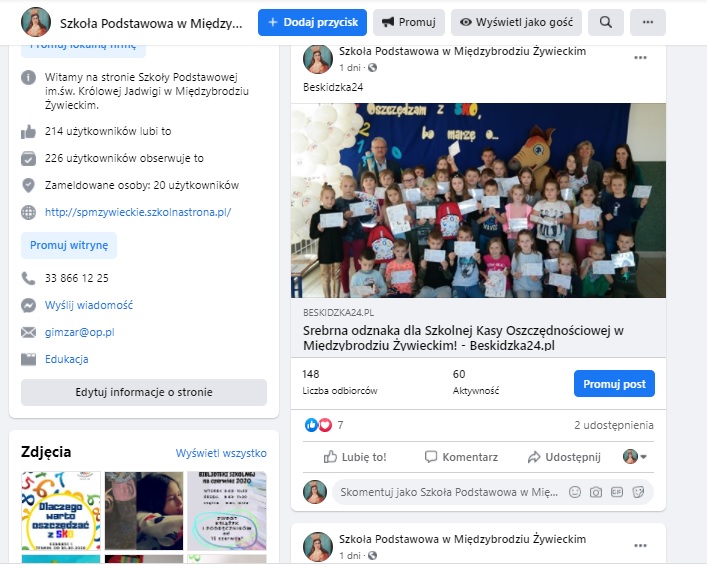
Task: Click the globe icon on the bottom post
Action: coord(372,556)
